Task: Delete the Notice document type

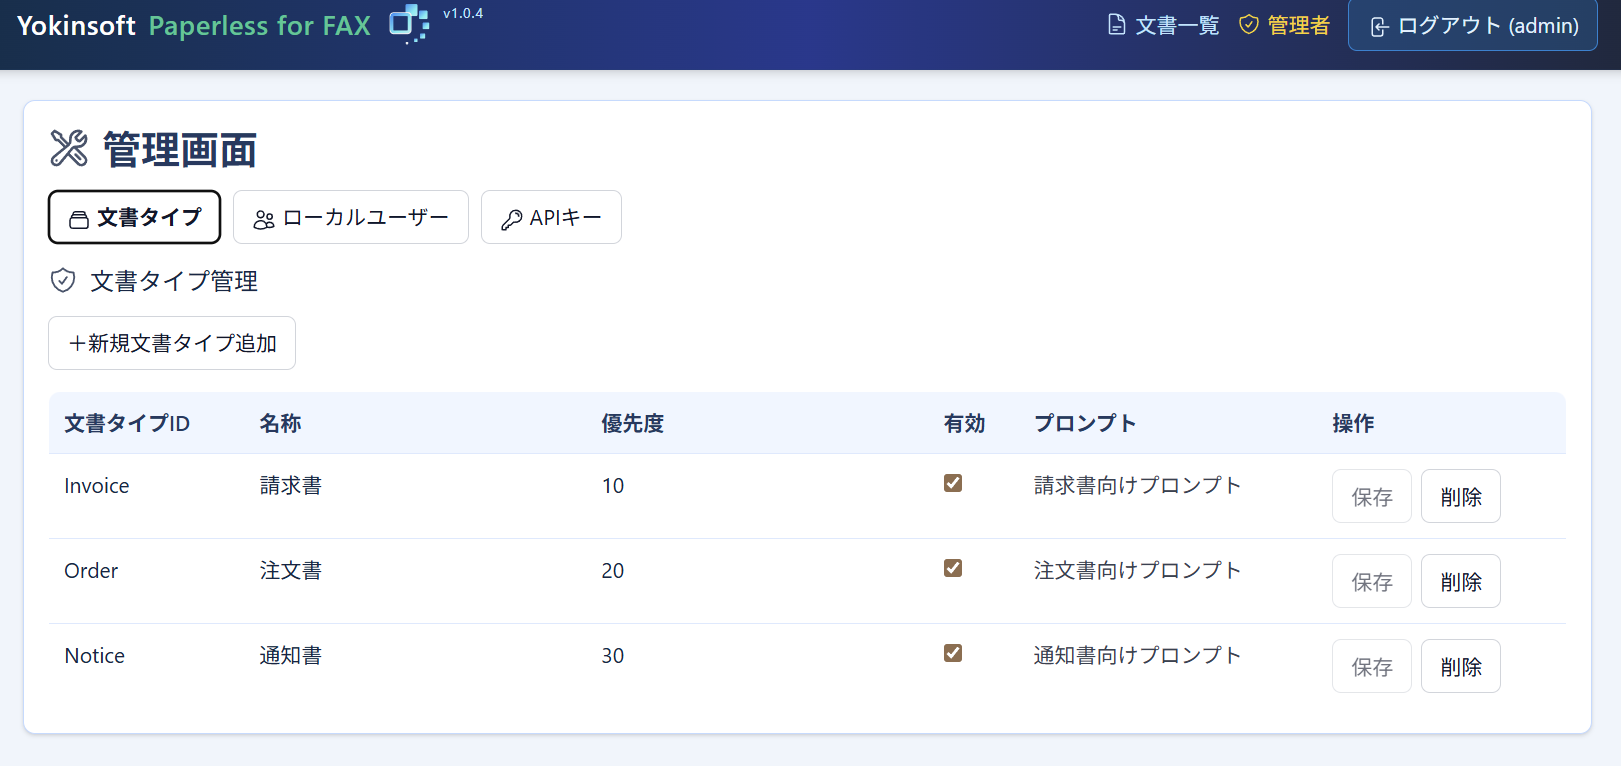Action: (x=1460, y=667)
